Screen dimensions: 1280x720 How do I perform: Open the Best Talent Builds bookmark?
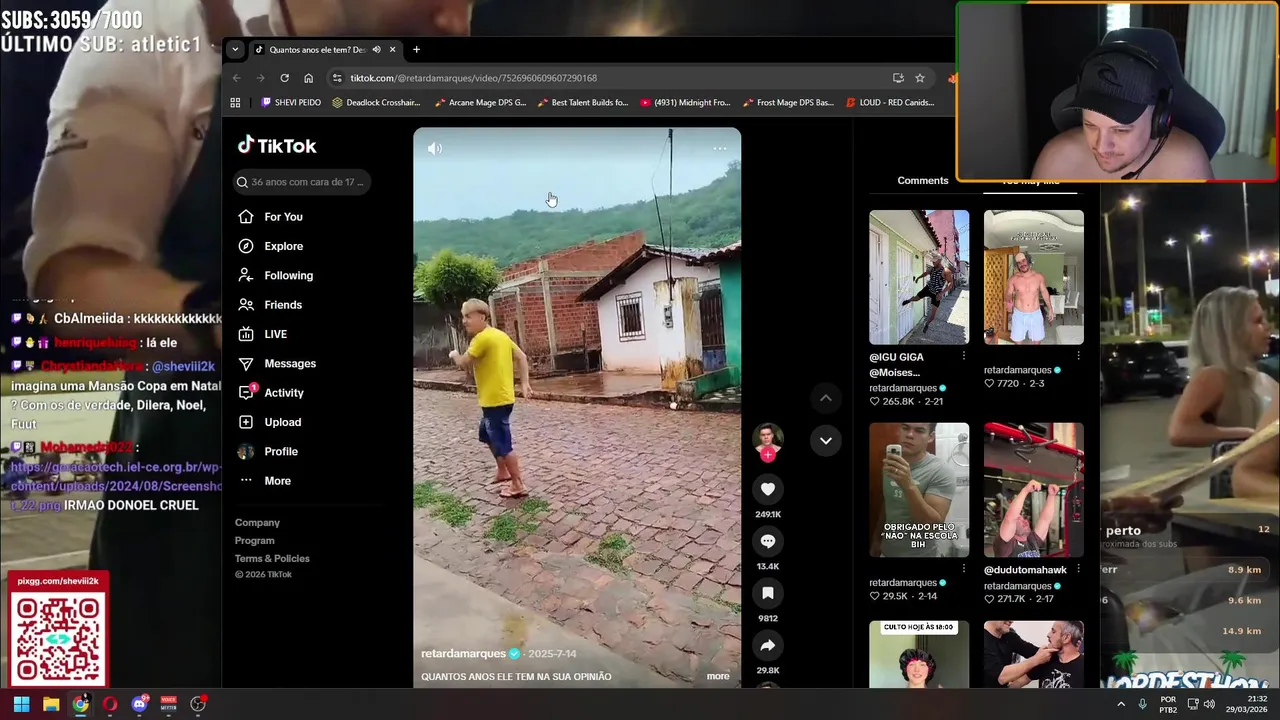(x=583, y=102)
